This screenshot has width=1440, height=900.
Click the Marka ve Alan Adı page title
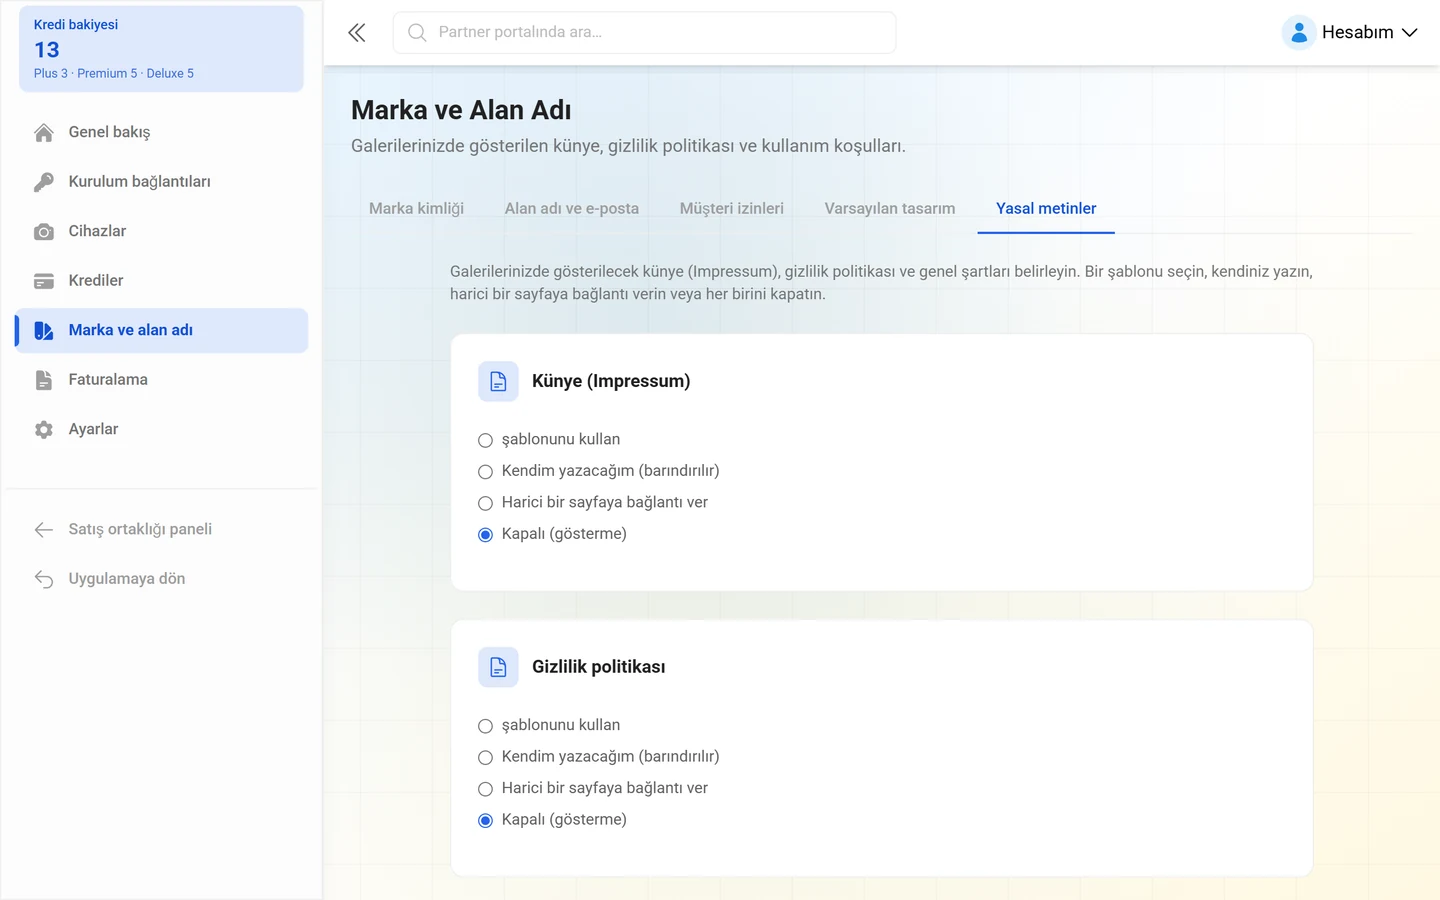coord(461,110)
